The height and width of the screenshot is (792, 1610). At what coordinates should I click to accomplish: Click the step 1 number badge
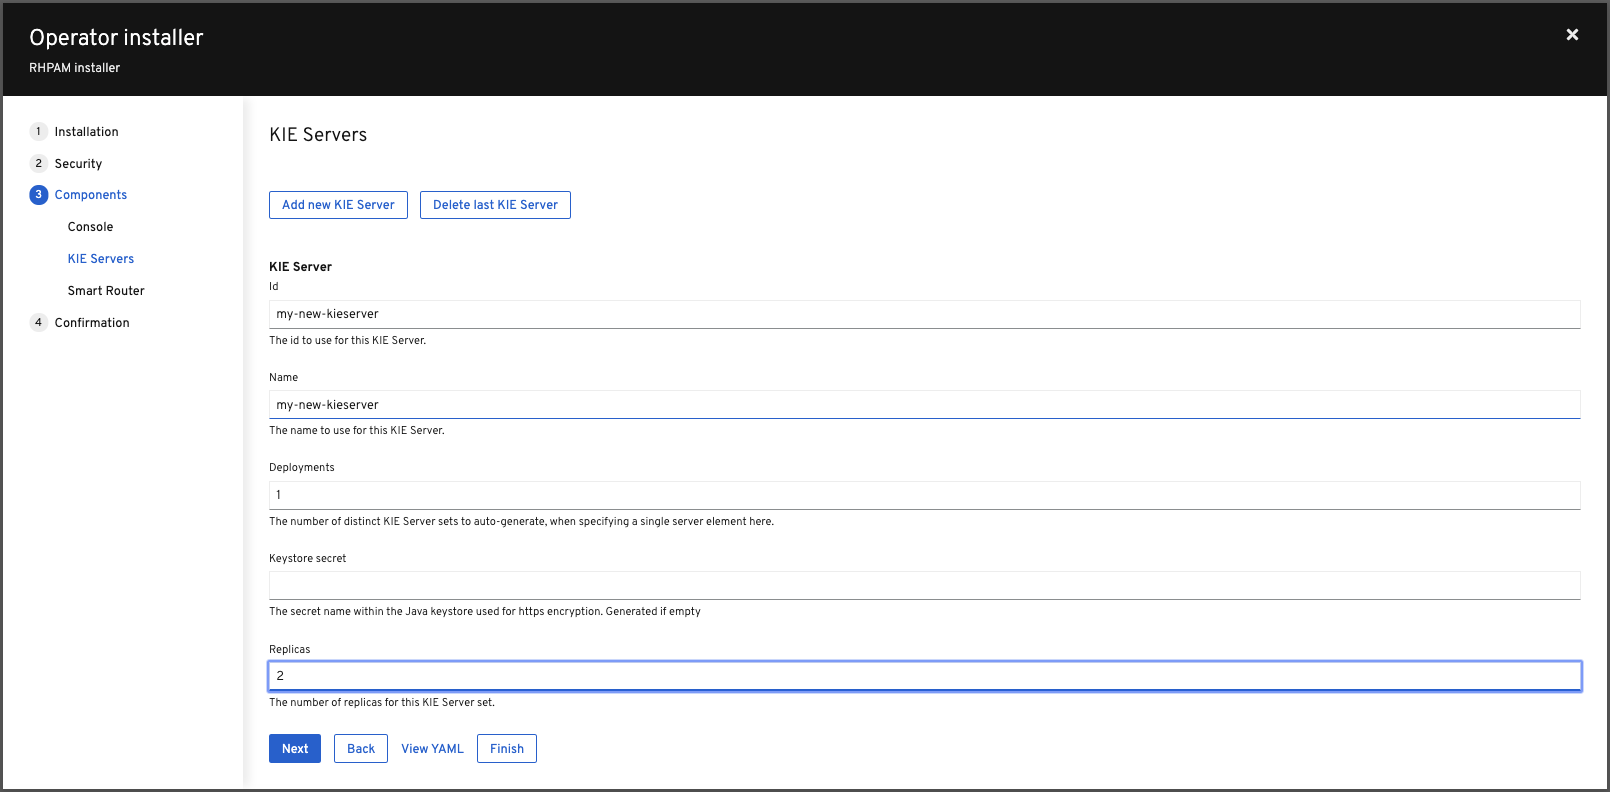[x=39, y=131]
